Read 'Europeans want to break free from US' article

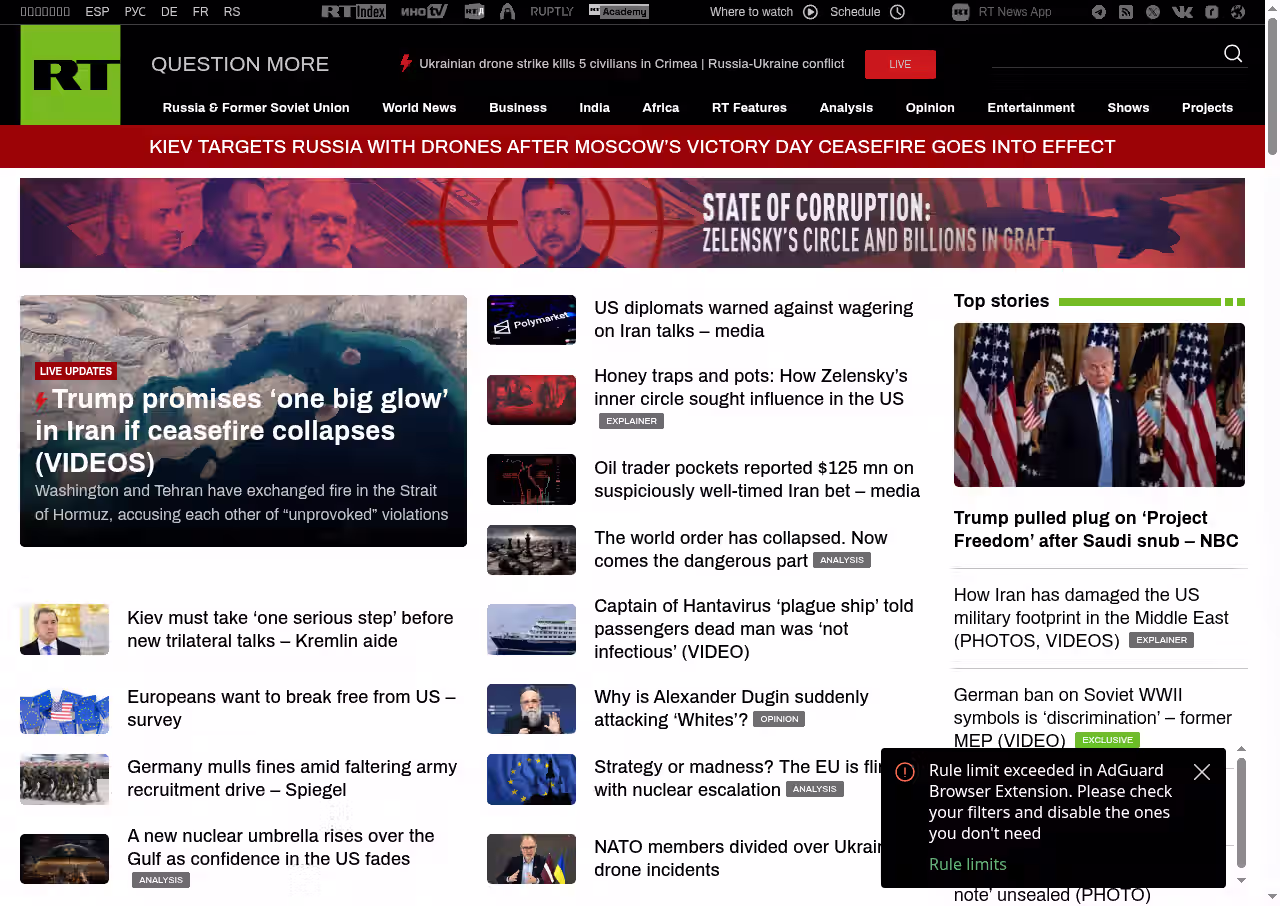pos(291,708)
